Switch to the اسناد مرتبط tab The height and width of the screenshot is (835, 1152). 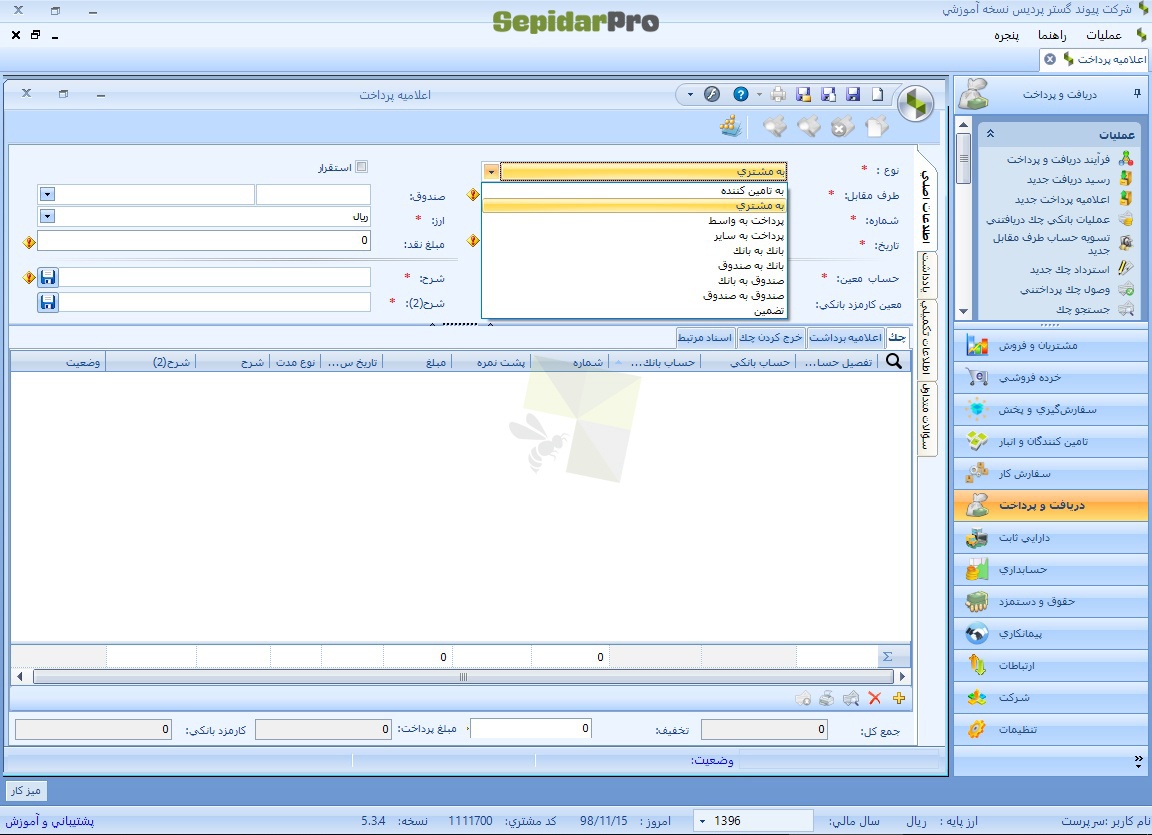click(x=705, y=337)
